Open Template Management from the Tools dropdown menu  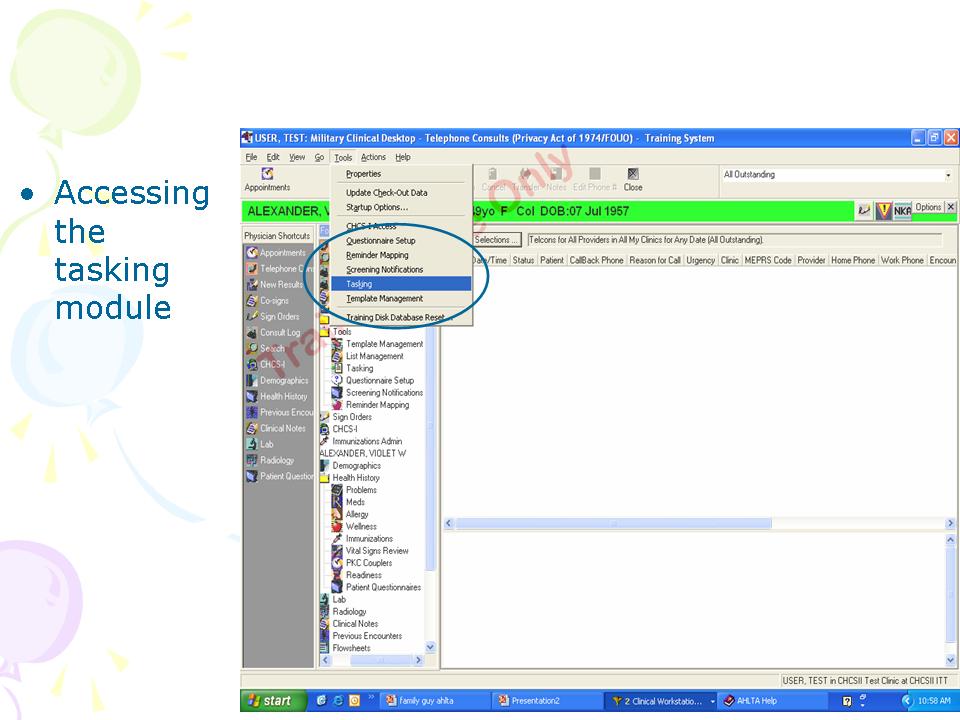384,298
